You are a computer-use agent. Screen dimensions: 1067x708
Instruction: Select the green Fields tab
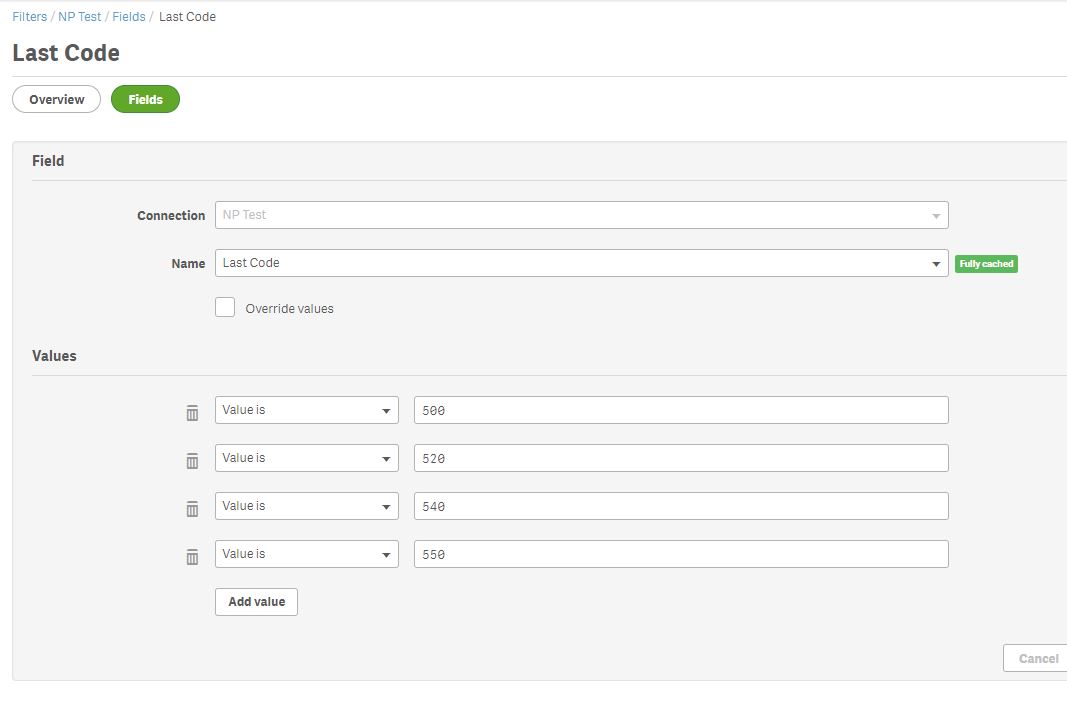[x=145, y=100]
